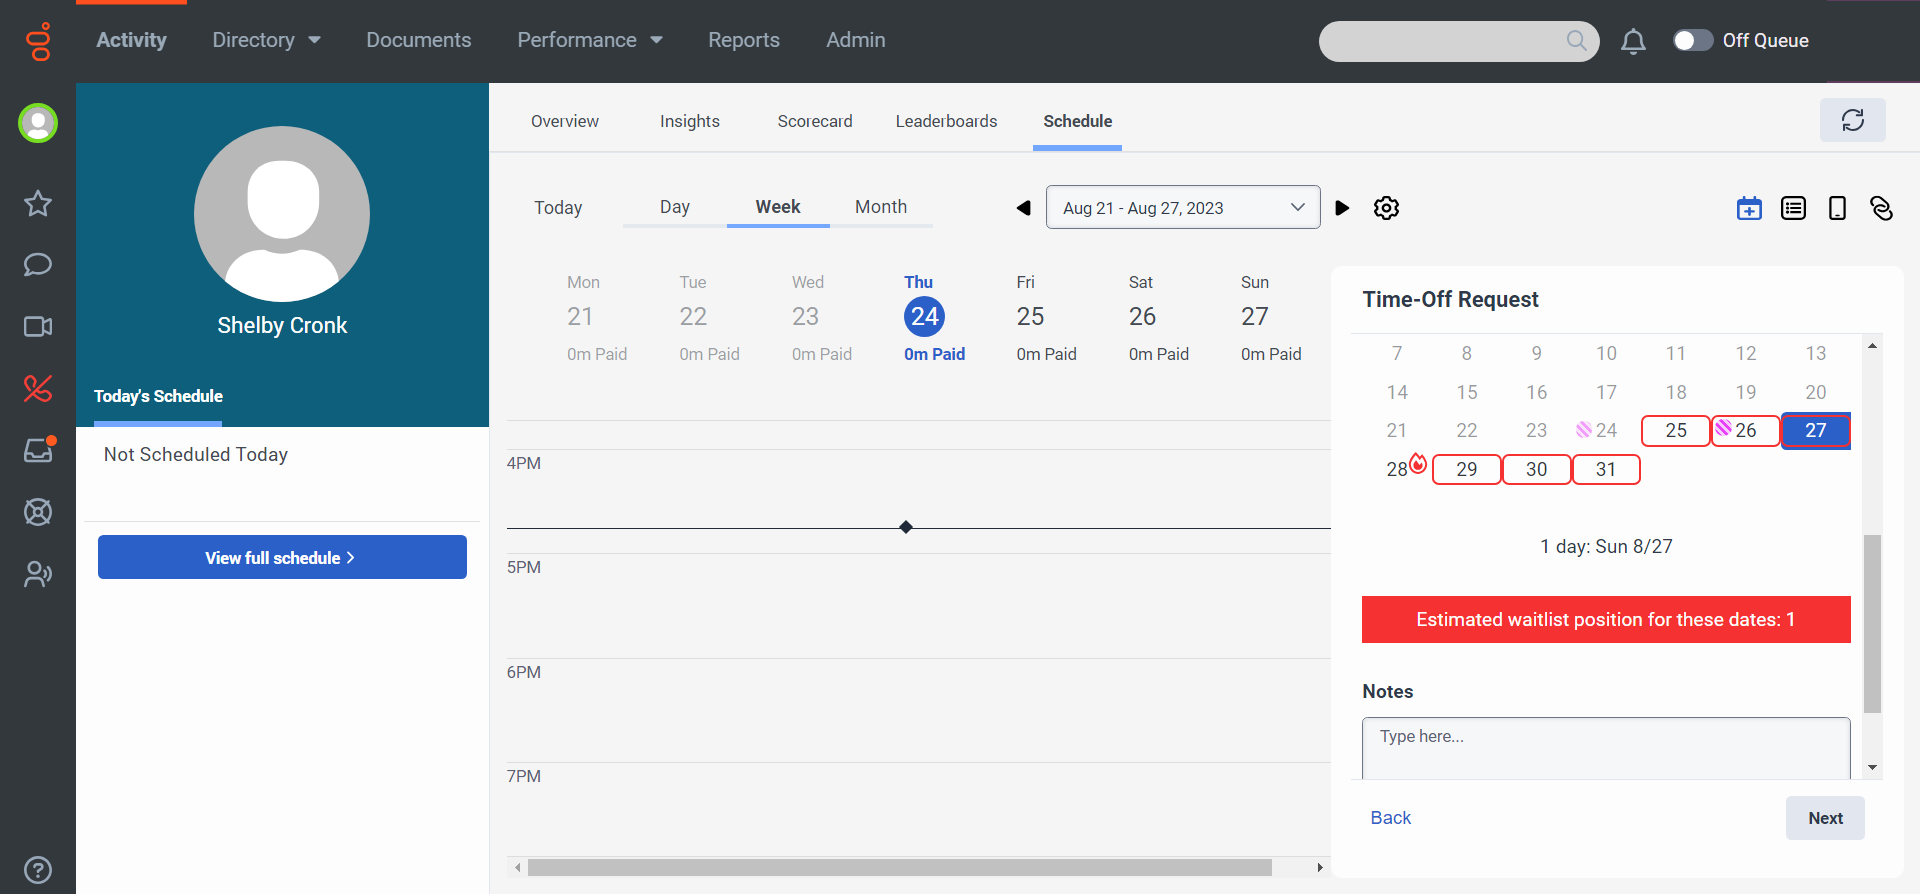Select date 25 in time-off calendar
This screenshot has height=894, width=1920.
1675,431
